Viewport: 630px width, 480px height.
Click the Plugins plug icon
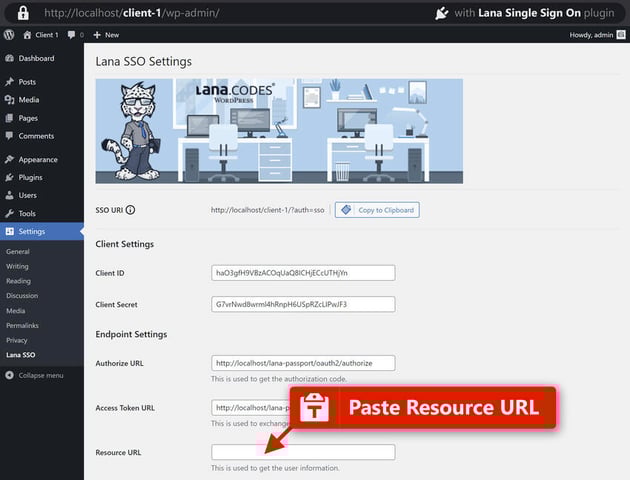coord(10,177)
